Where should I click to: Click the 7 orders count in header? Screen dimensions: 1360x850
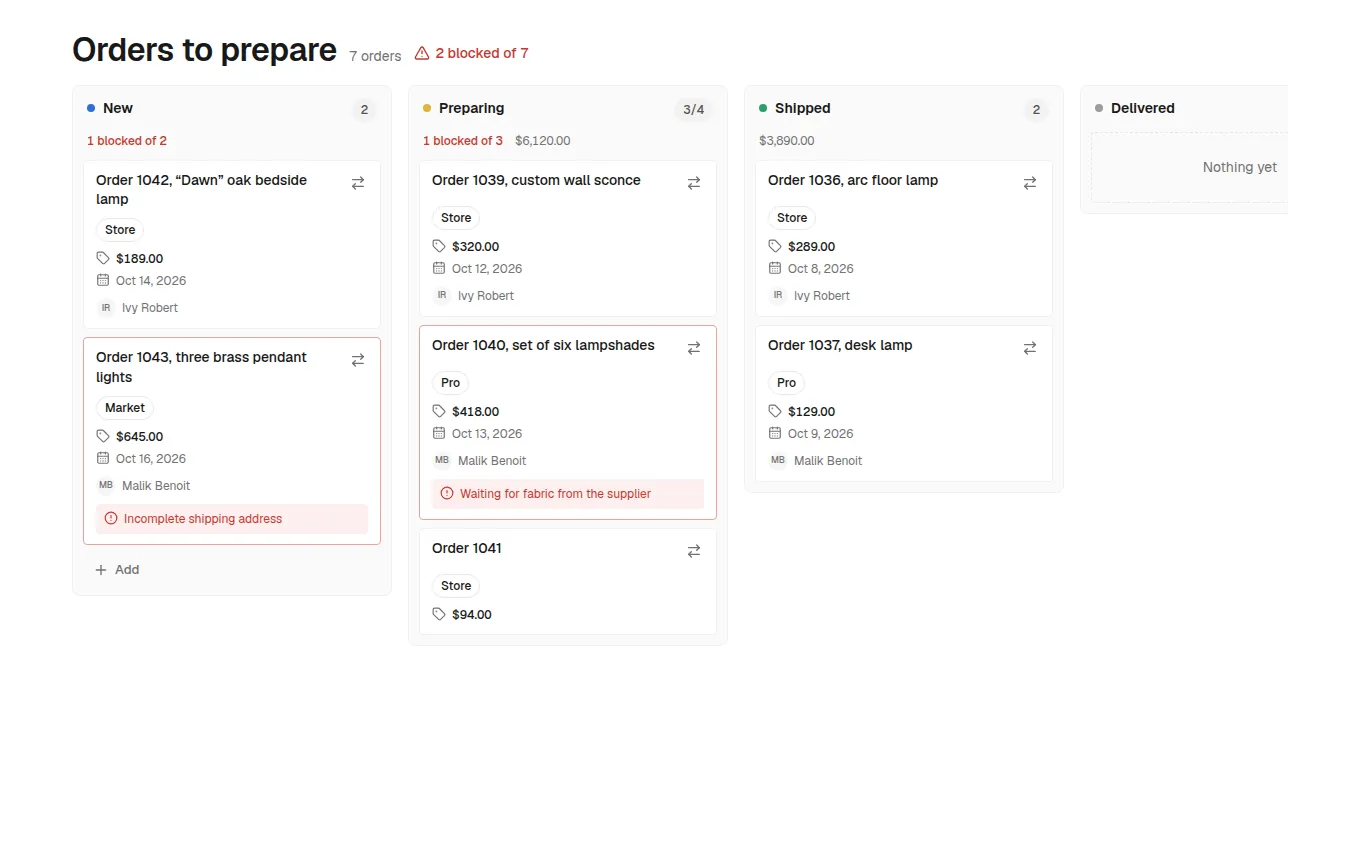(375, 56)
